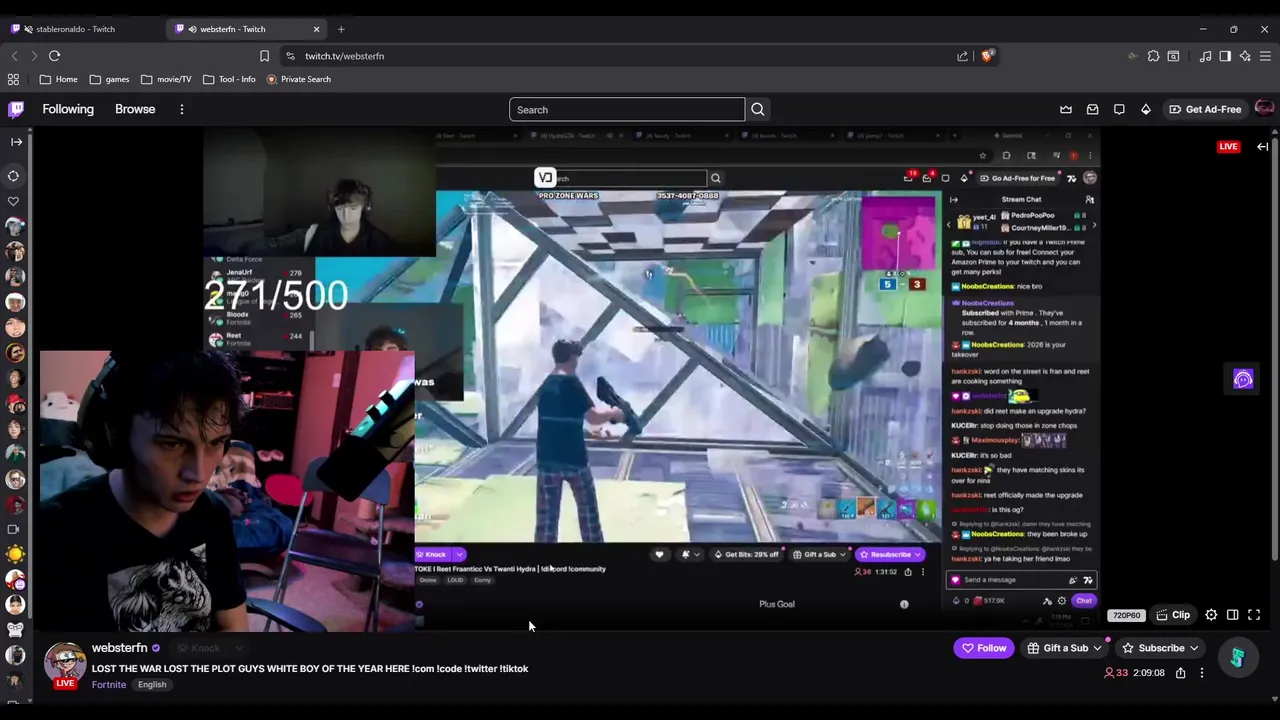Switch to the stableronaldo Twitch browser tab
Viewport: 1280px width, 720px height.
(x=75, y=29)
